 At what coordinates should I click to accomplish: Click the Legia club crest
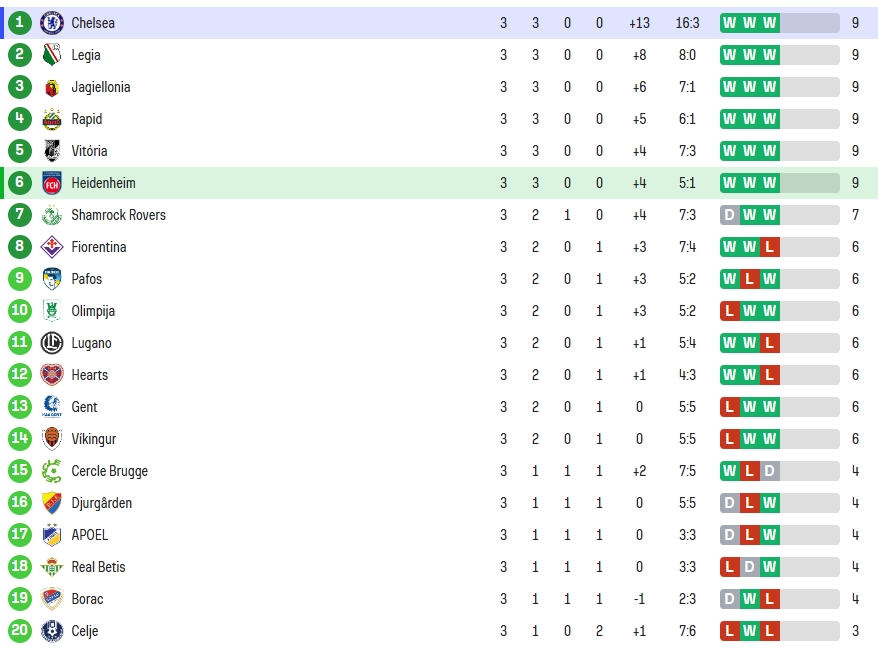tap(52, 55)
